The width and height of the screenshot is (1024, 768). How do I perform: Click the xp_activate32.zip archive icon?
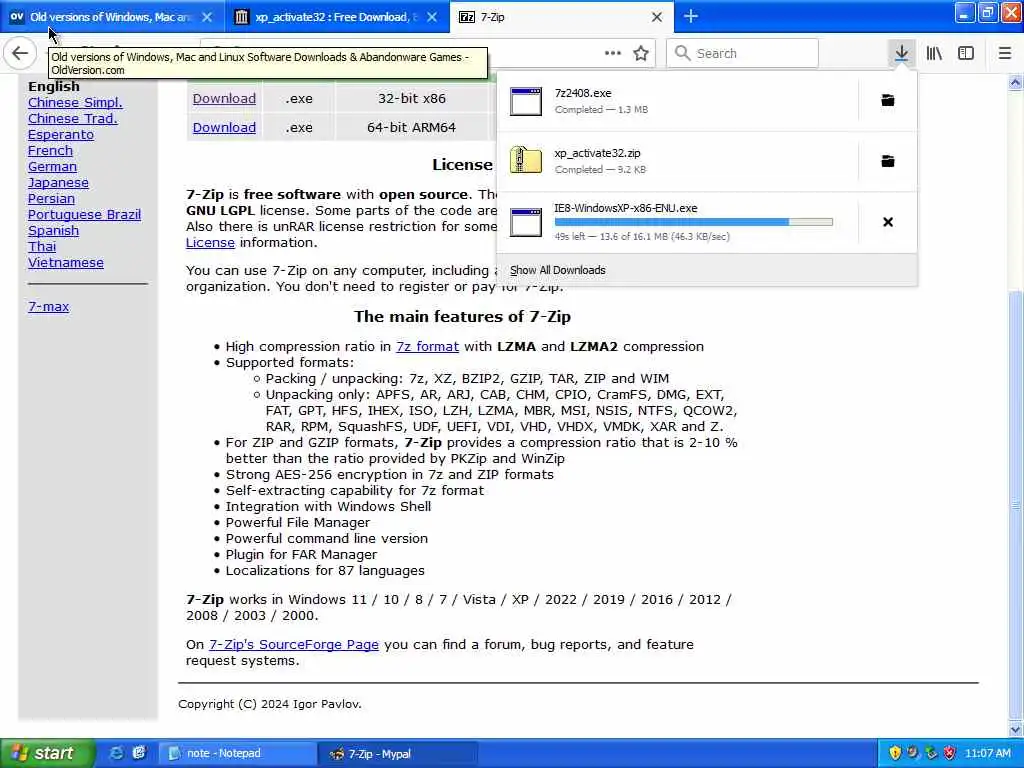pos(526,161)
